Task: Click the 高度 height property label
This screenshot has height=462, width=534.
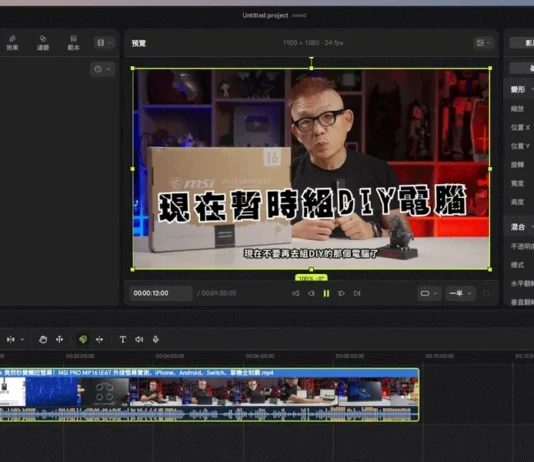Action: (517, 202)
